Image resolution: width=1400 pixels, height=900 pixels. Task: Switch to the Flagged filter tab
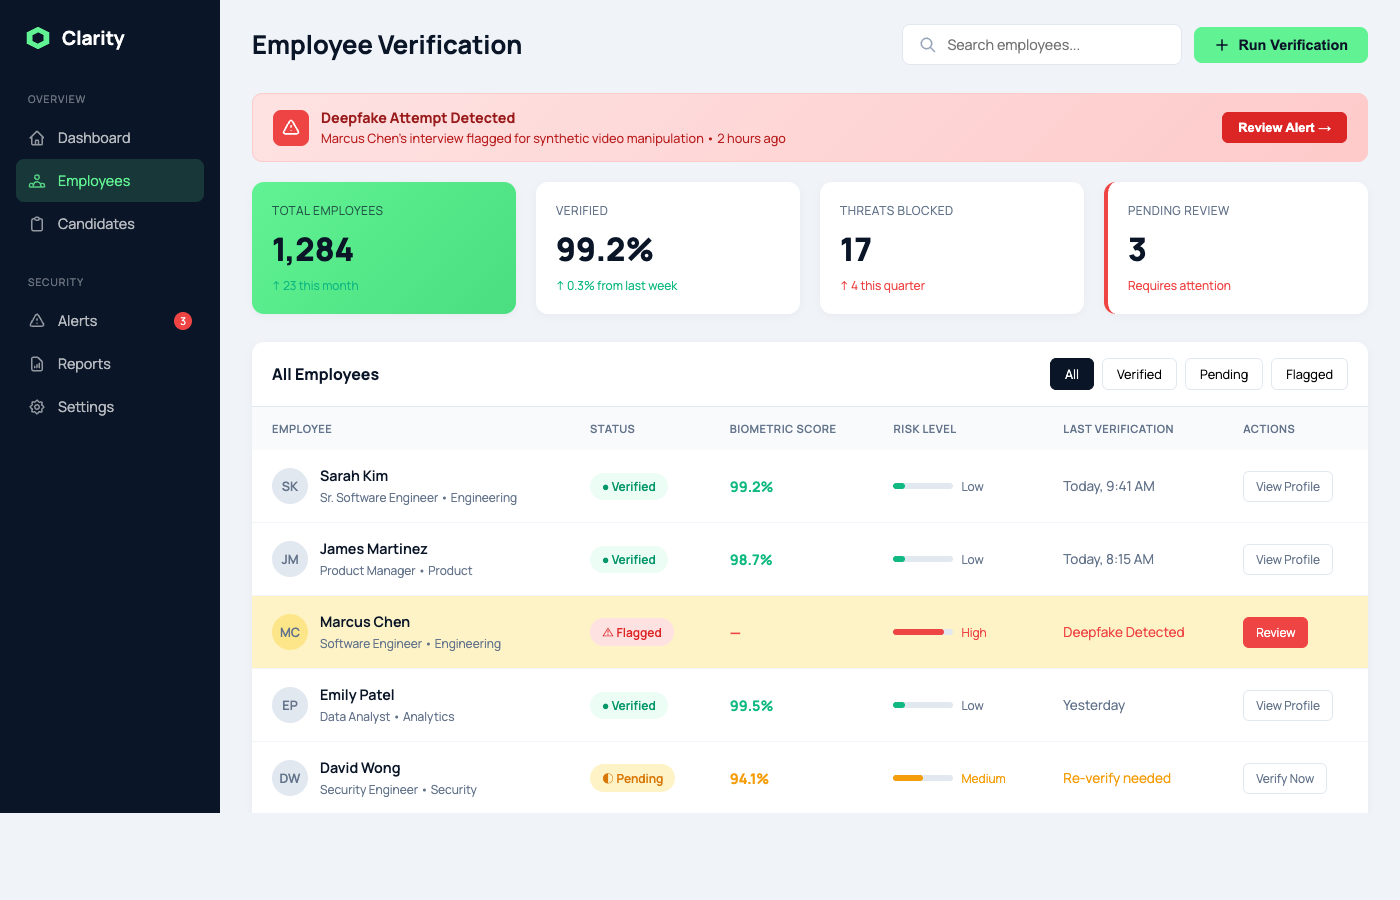[x=1309, y=373]
